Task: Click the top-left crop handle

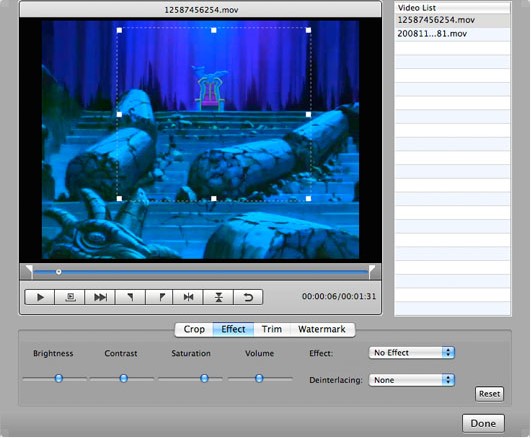Action: coord(119,30)
